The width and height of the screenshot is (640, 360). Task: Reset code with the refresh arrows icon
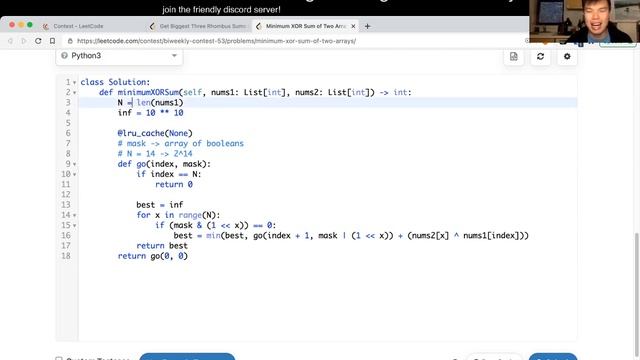[x=540, y=57]
